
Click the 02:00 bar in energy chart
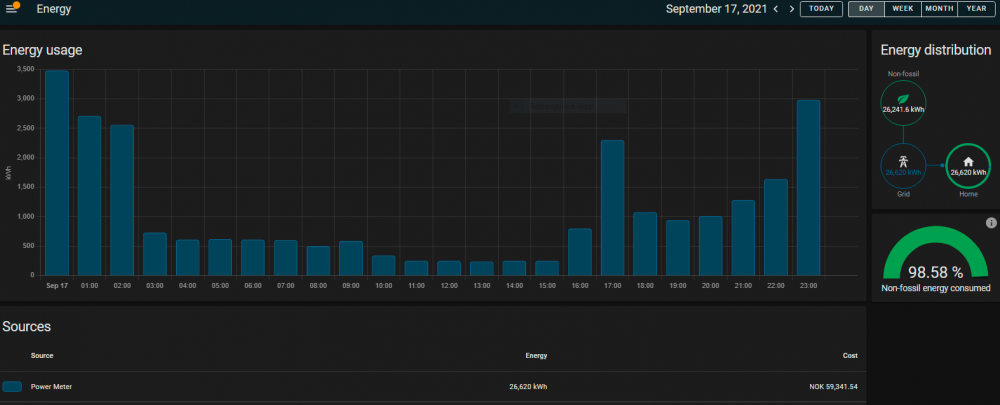(122, 200)
